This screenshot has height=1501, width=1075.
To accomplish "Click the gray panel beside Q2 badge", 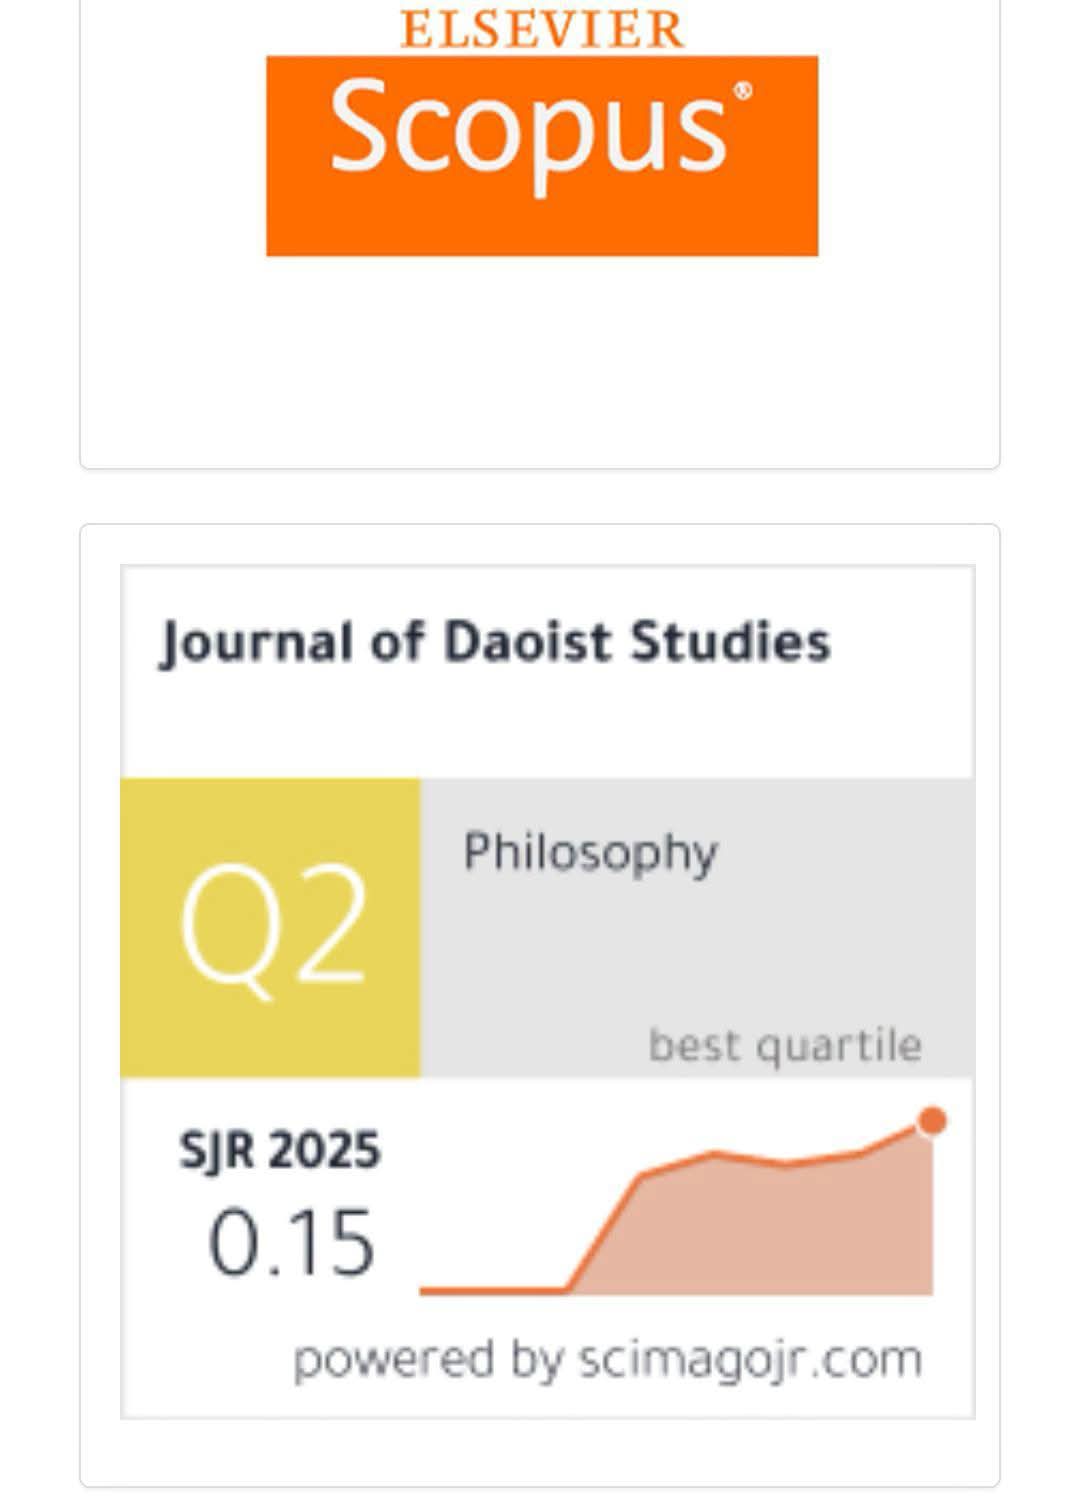I will pos(697,928).
